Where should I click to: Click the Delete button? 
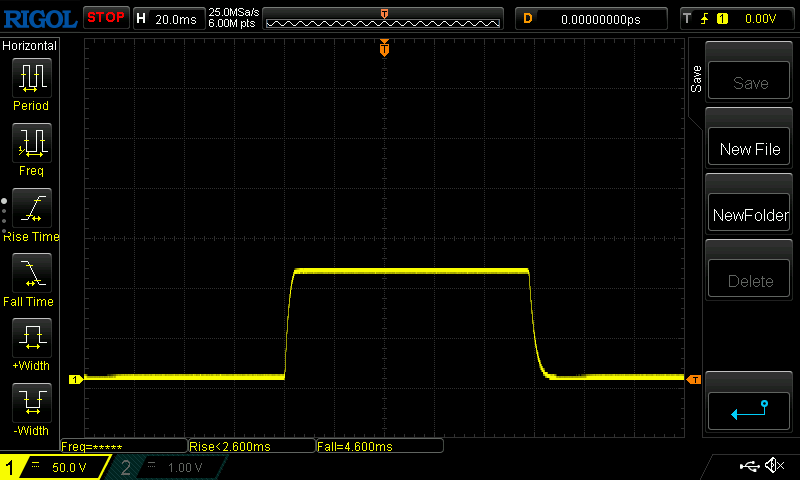pos(748,279)
